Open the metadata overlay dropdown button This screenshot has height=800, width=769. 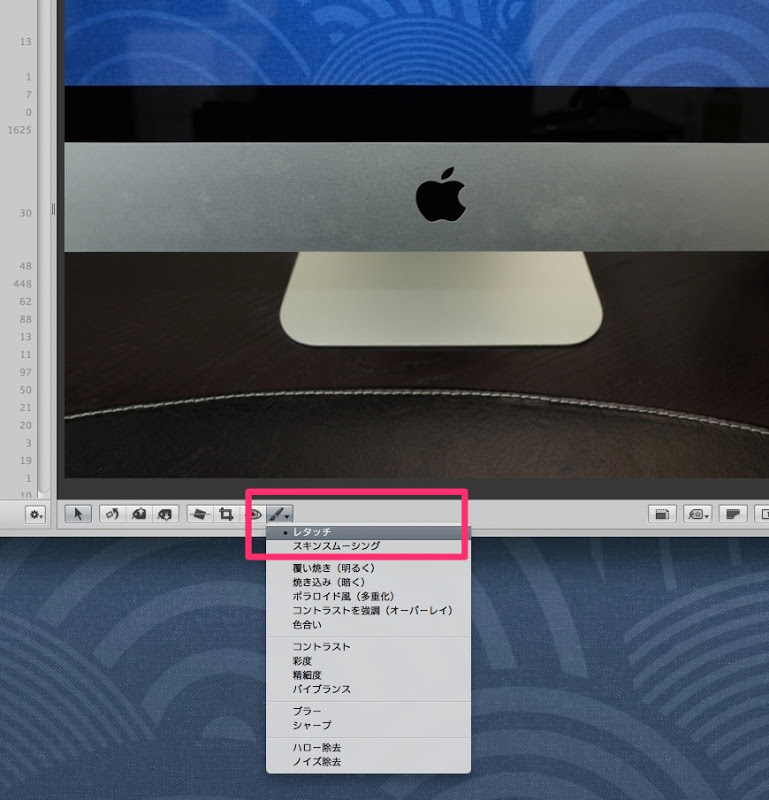[698, 514]
